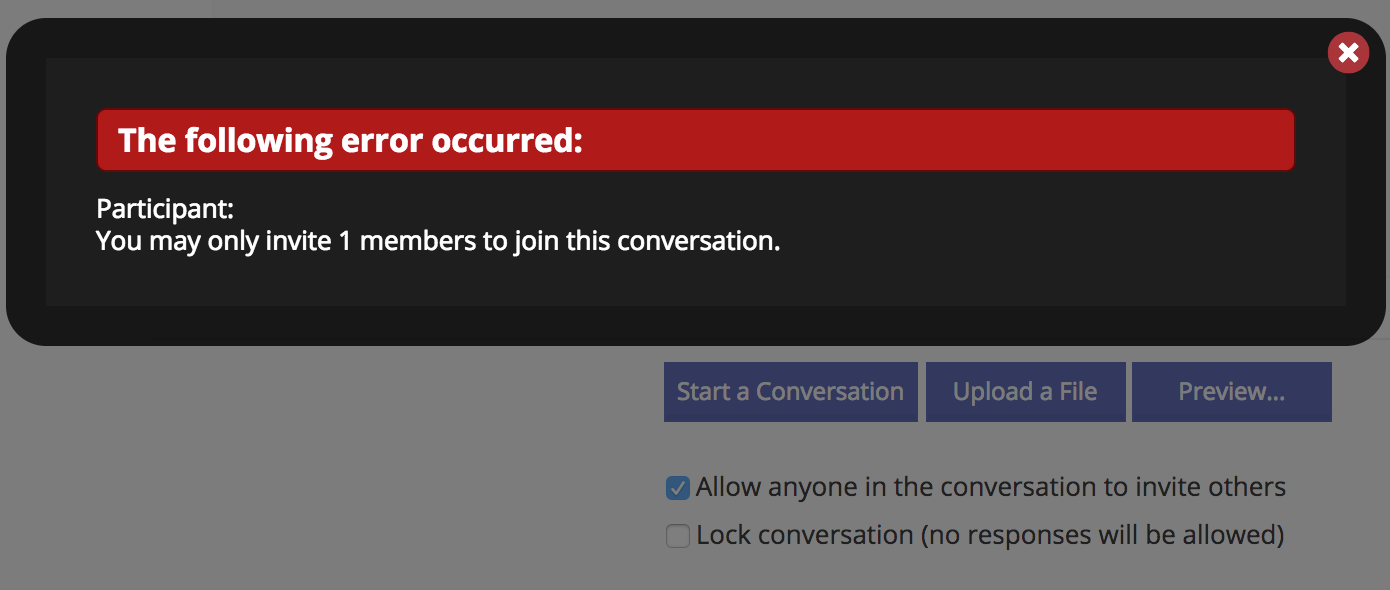Click the dimmed page background below the dialog
This screenshot has width=1390, height=590.
pyautogui.click(x=330, y=470)
